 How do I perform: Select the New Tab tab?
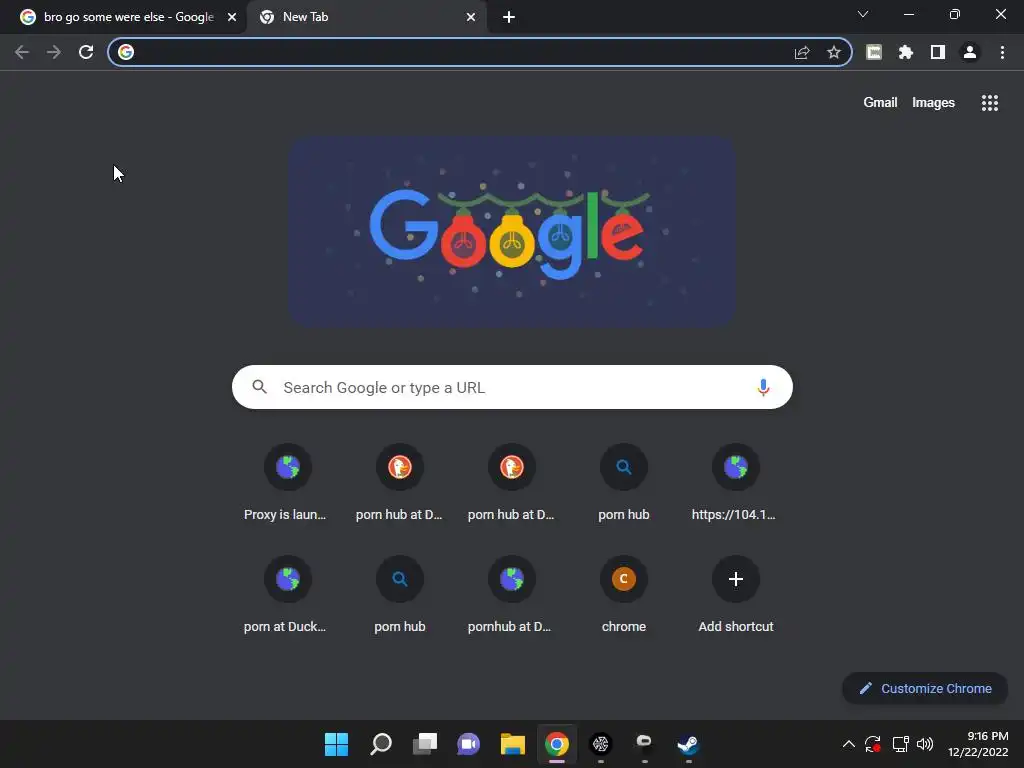366,17
